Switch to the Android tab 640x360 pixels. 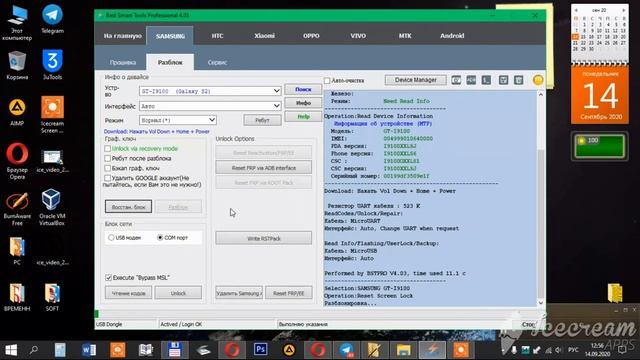[452, 36]
